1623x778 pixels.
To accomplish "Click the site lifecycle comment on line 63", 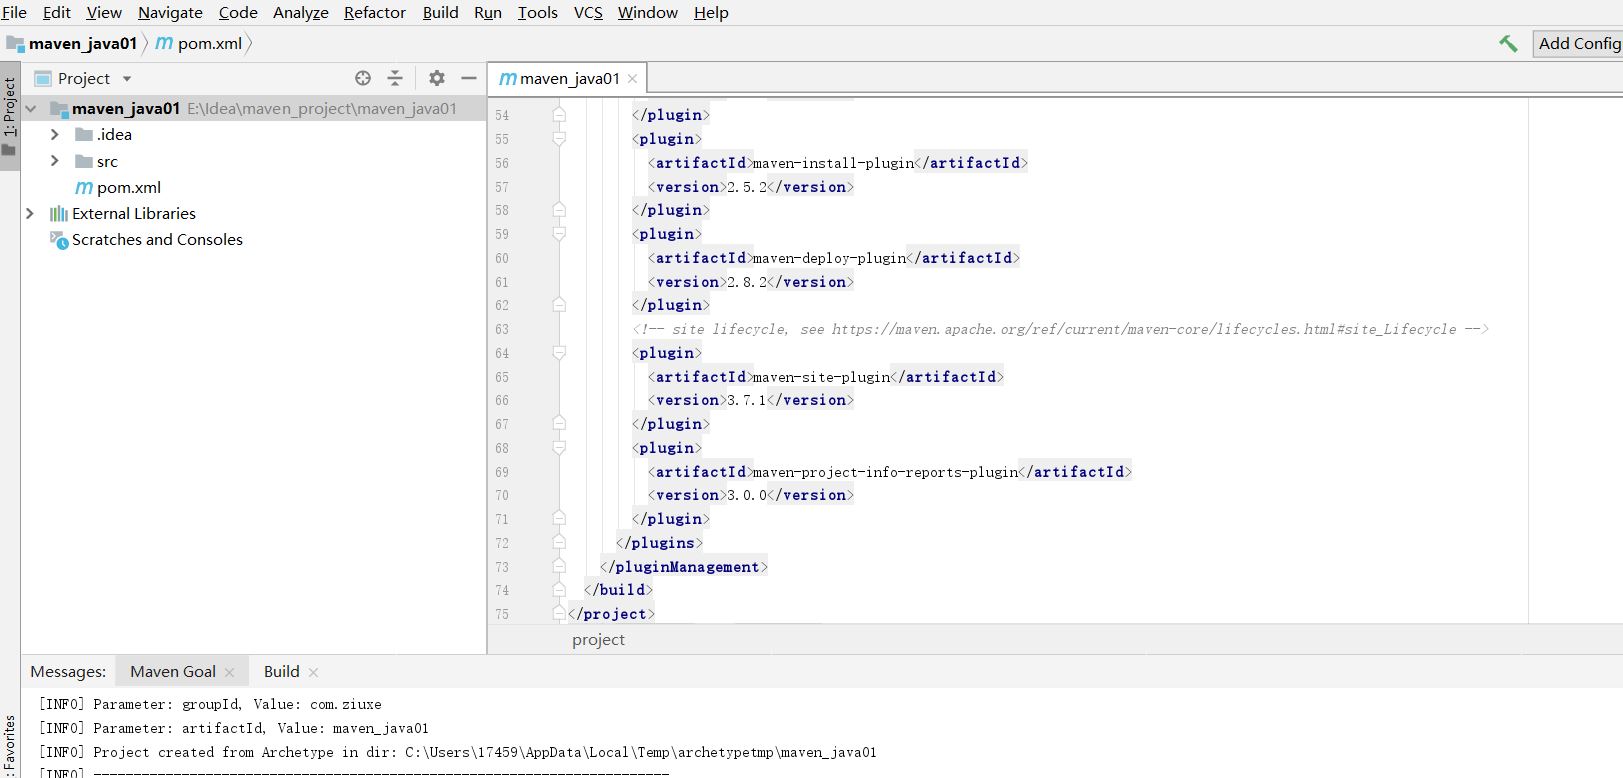I will pos(1060,329).
